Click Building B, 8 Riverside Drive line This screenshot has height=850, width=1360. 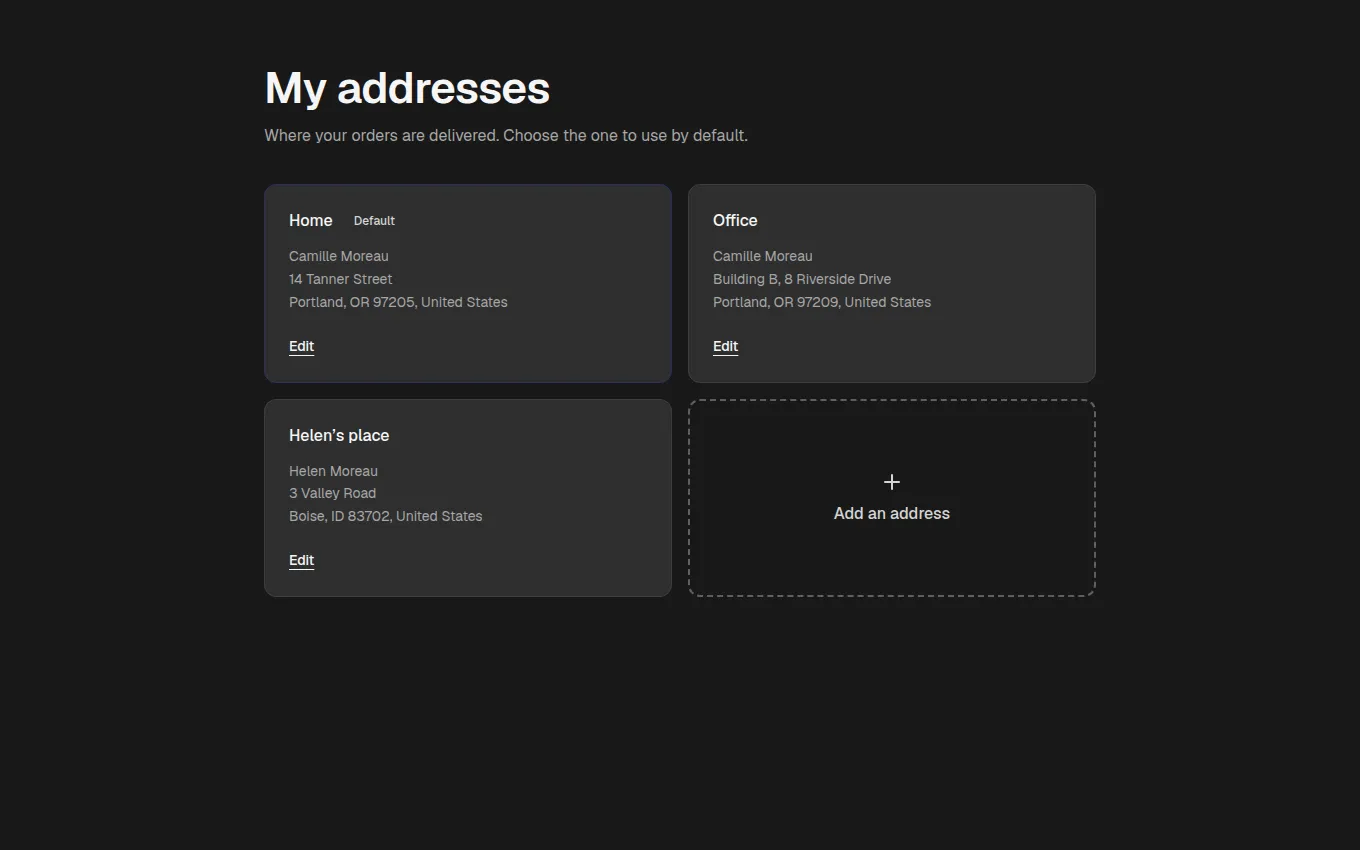pos(802,279)
